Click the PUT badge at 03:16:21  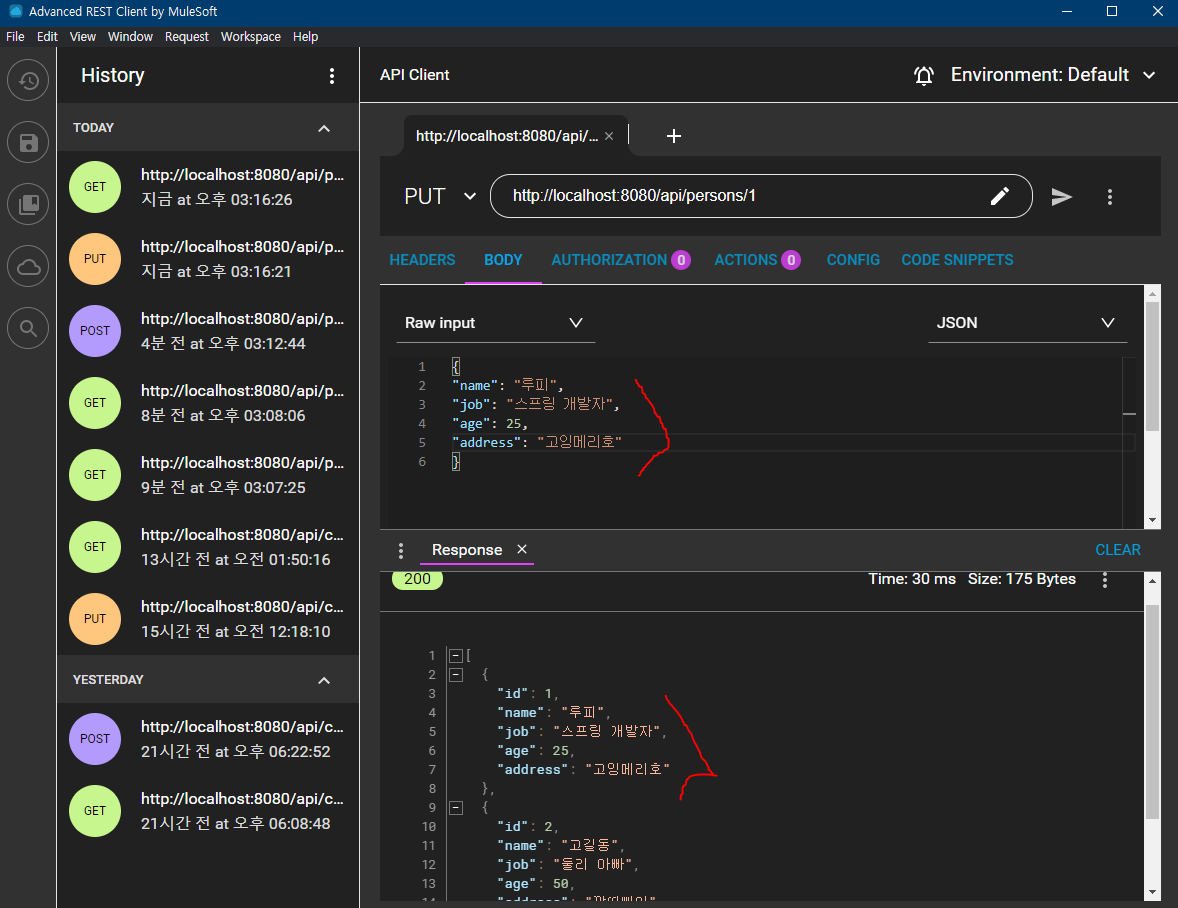pyautogui.click(x=95, y=259)
